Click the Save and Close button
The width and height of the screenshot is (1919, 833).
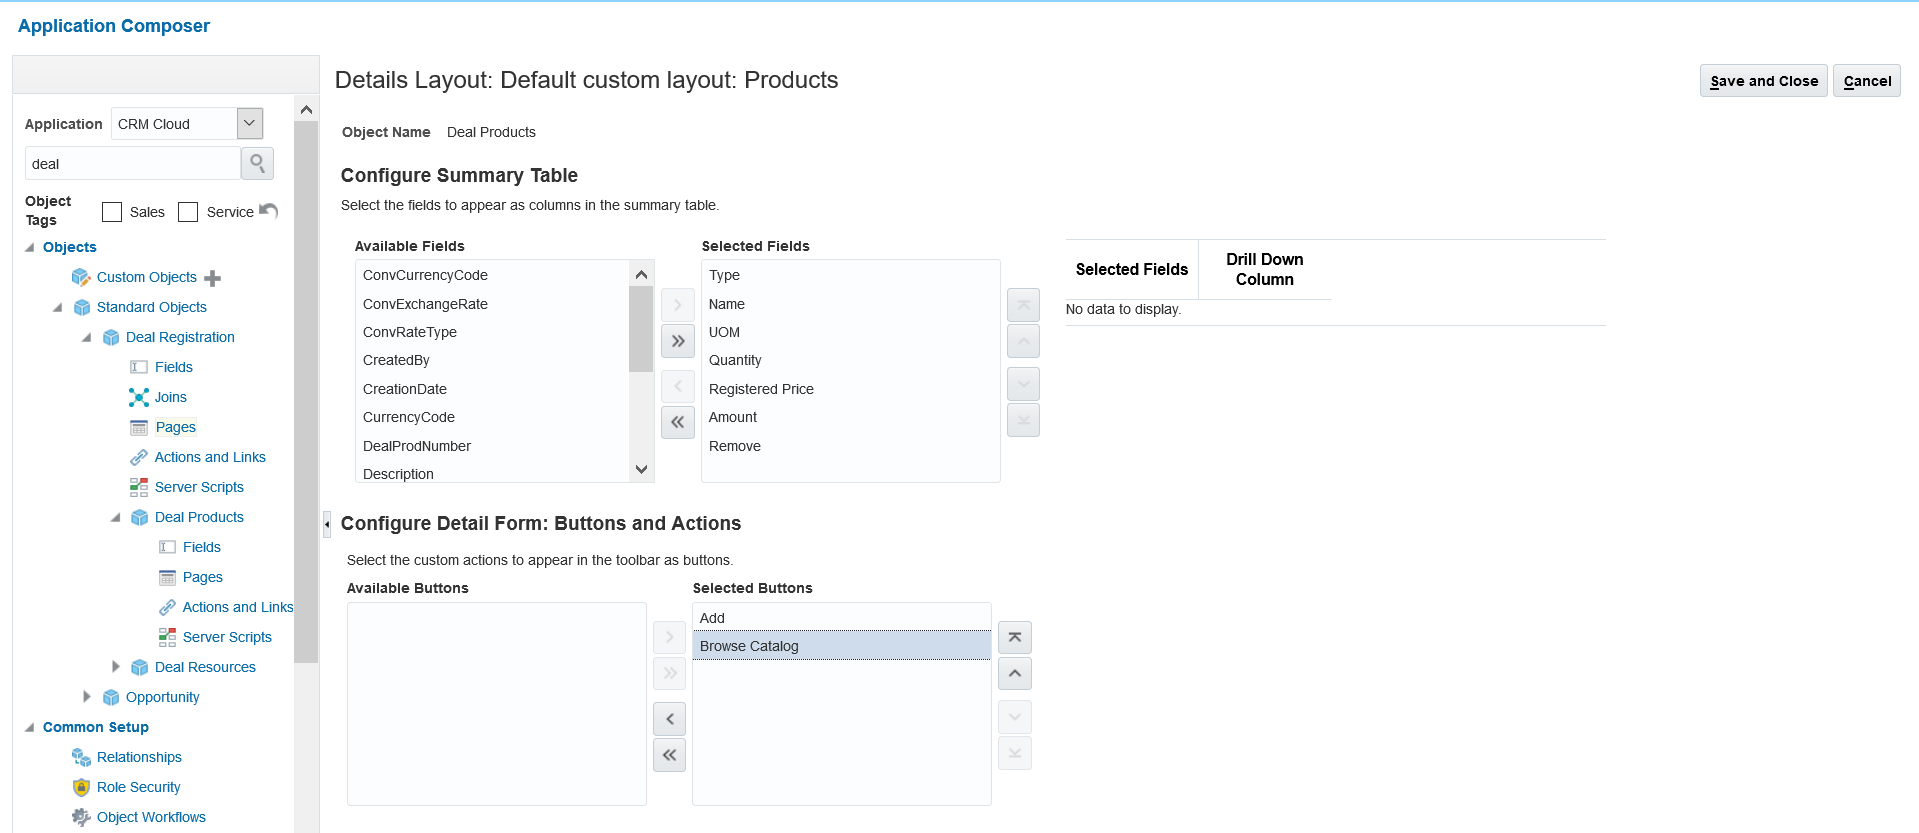click(1763, 81)
